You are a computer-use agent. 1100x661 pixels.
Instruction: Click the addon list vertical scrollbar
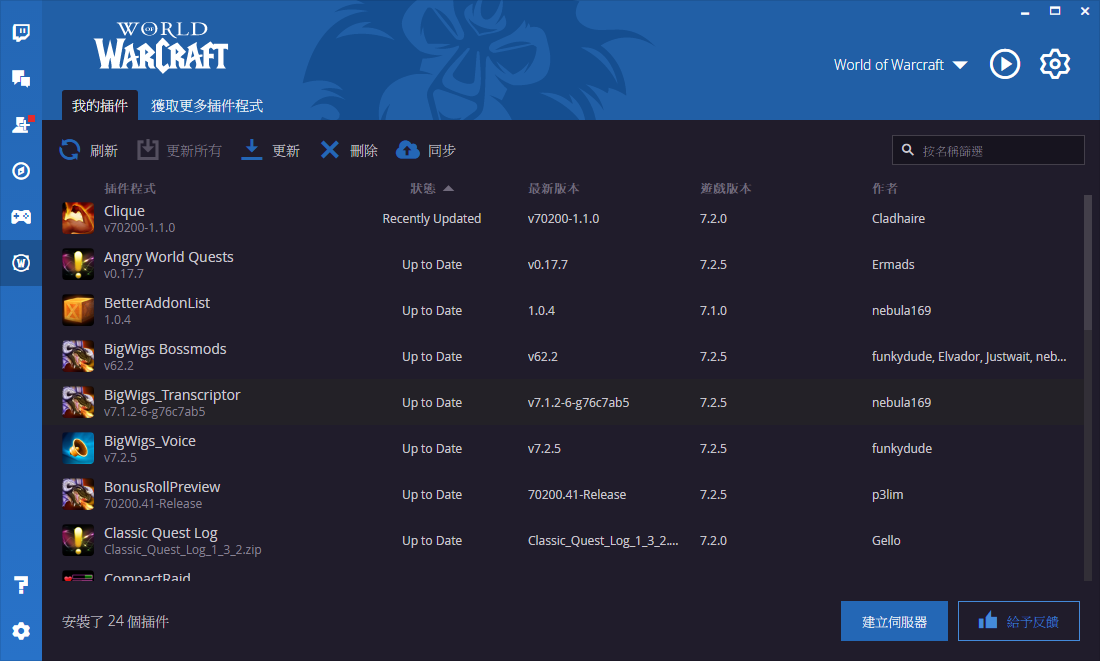1087,260
